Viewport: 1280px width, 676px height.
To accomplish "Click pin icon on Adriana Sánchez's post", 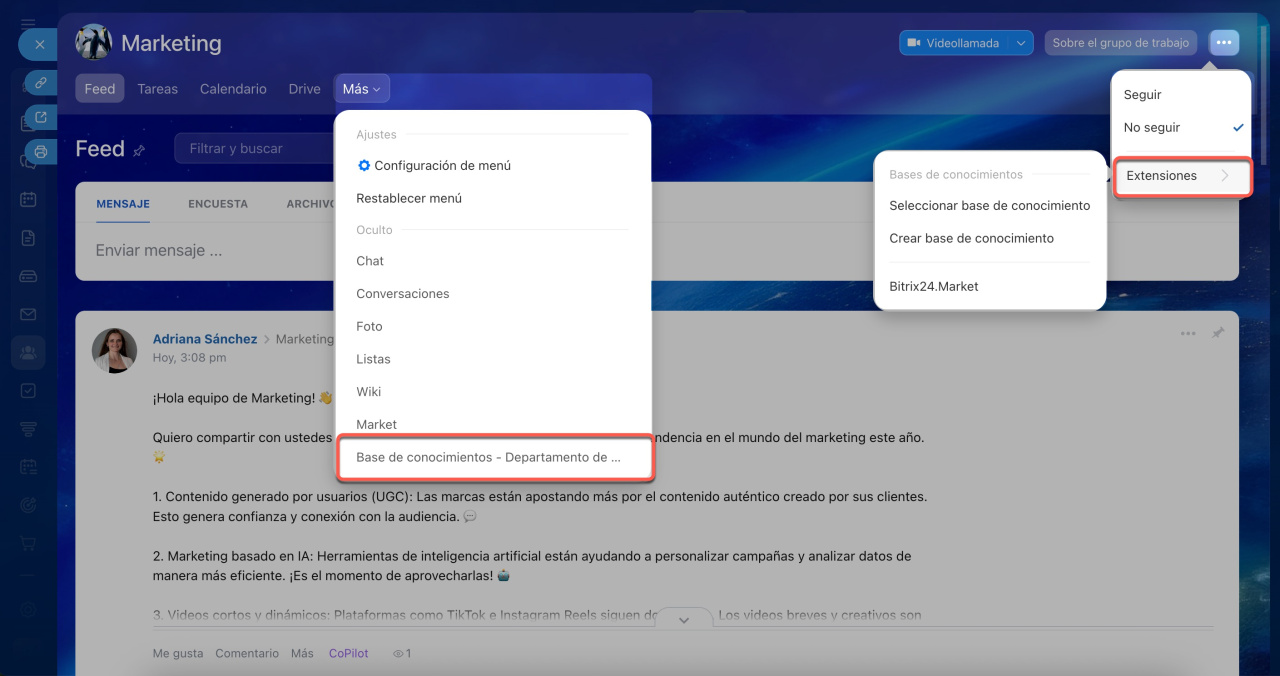I will coord(1217,333).
